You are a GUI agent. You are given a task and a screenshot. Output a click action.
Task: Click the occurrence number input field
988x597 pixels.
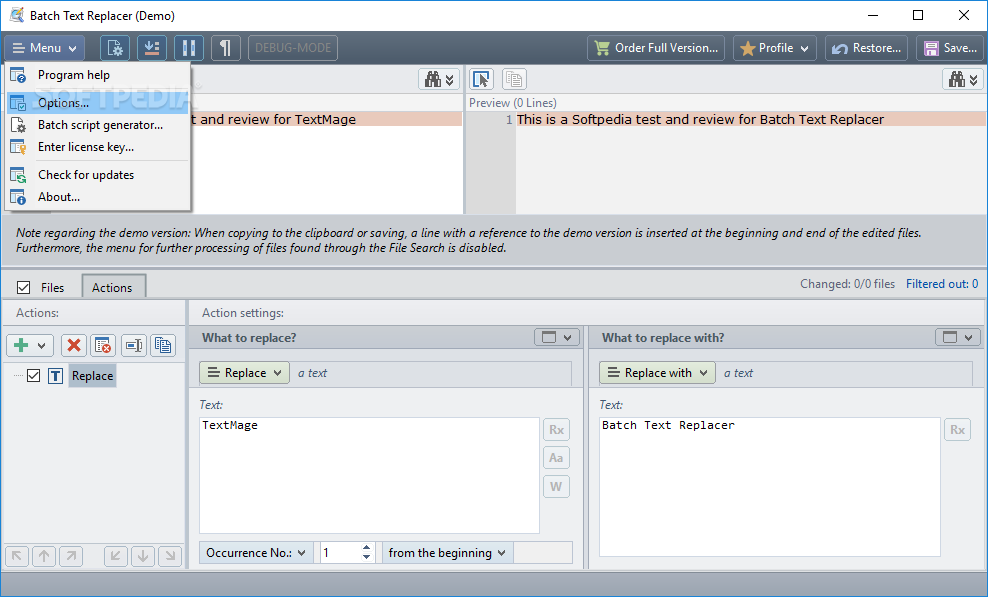coord(340,553)
